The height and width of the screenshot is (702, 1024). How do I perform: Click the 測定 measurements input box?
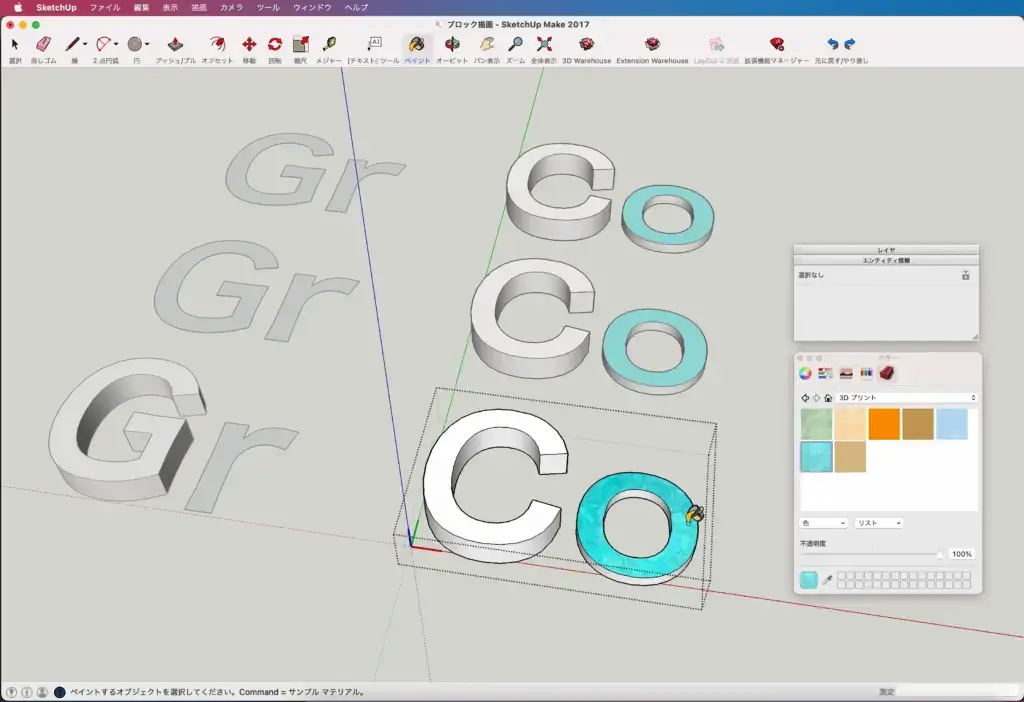(958, 692)
